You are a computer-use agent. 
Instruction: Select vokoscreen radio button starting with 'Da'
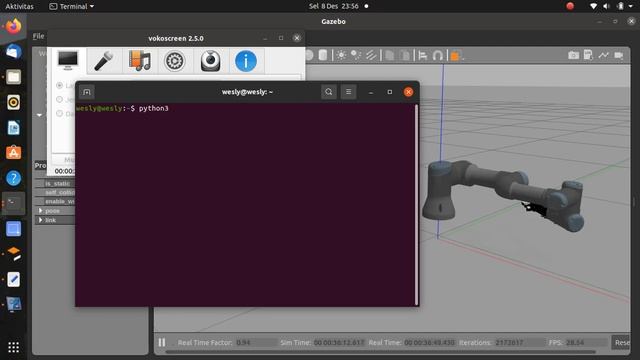(x=60, y=113)
